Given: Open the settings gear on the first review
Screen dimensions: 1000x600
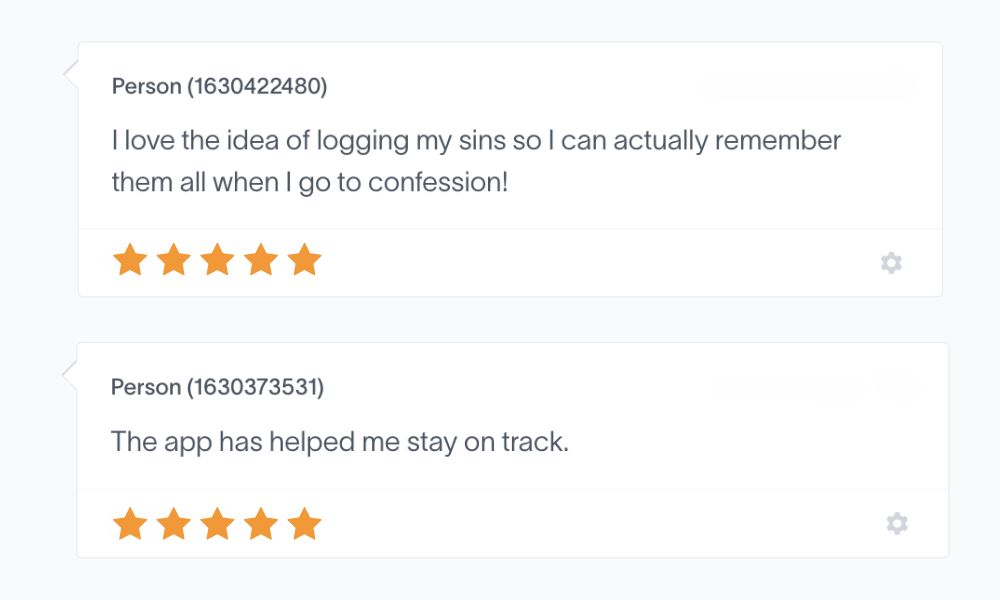Looking at the screenshot, I should pos(892,262).
